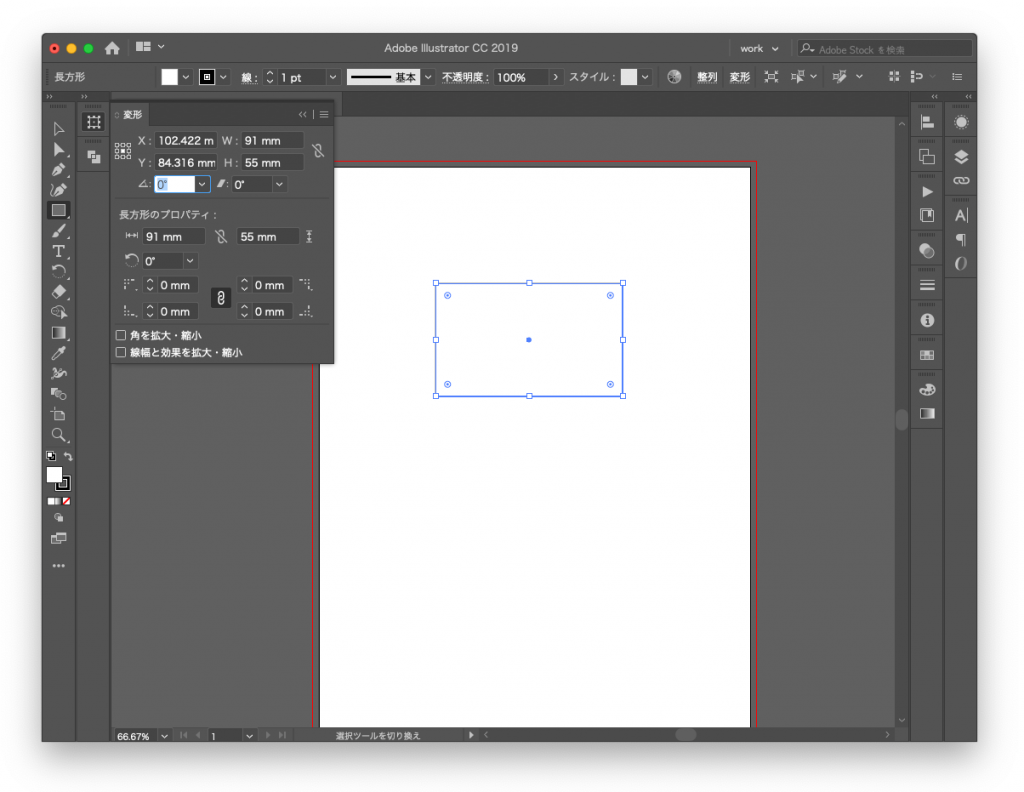Expand opacity options arrow
This screenshot has width=1024, height=792.
click(556, 77)
